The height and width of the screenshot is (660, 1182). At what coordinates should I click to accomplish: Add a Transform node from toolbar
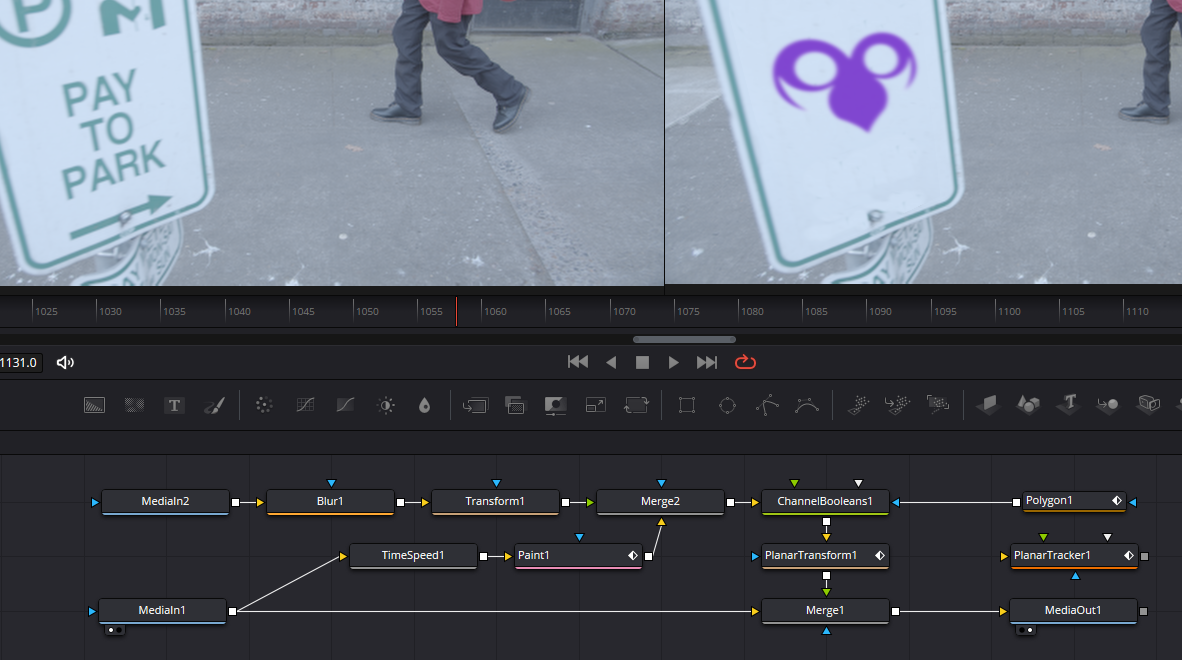point(636,405)
